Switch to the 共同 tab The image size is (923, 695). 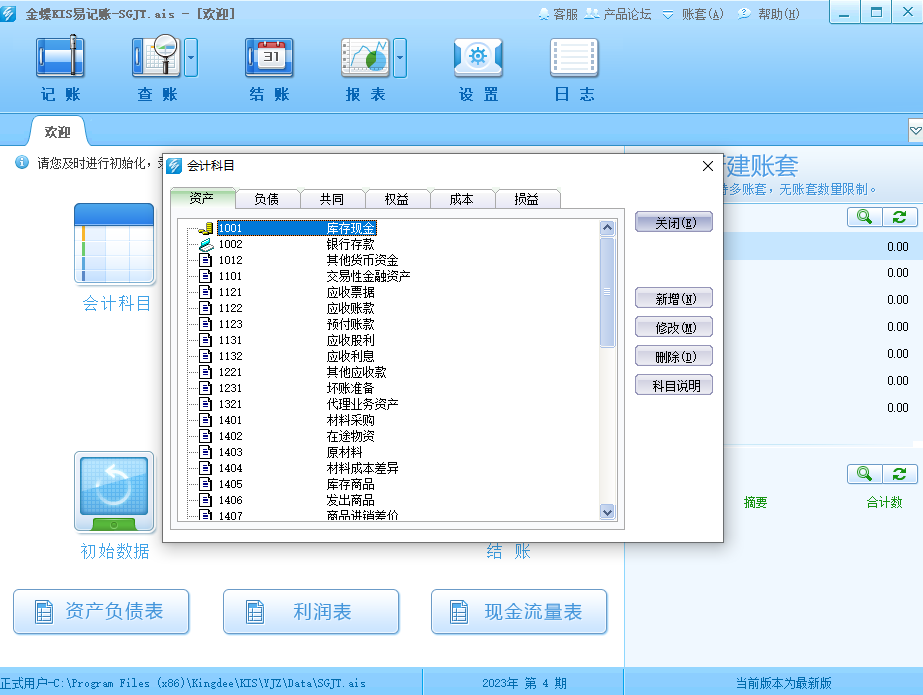pos(332,199)
